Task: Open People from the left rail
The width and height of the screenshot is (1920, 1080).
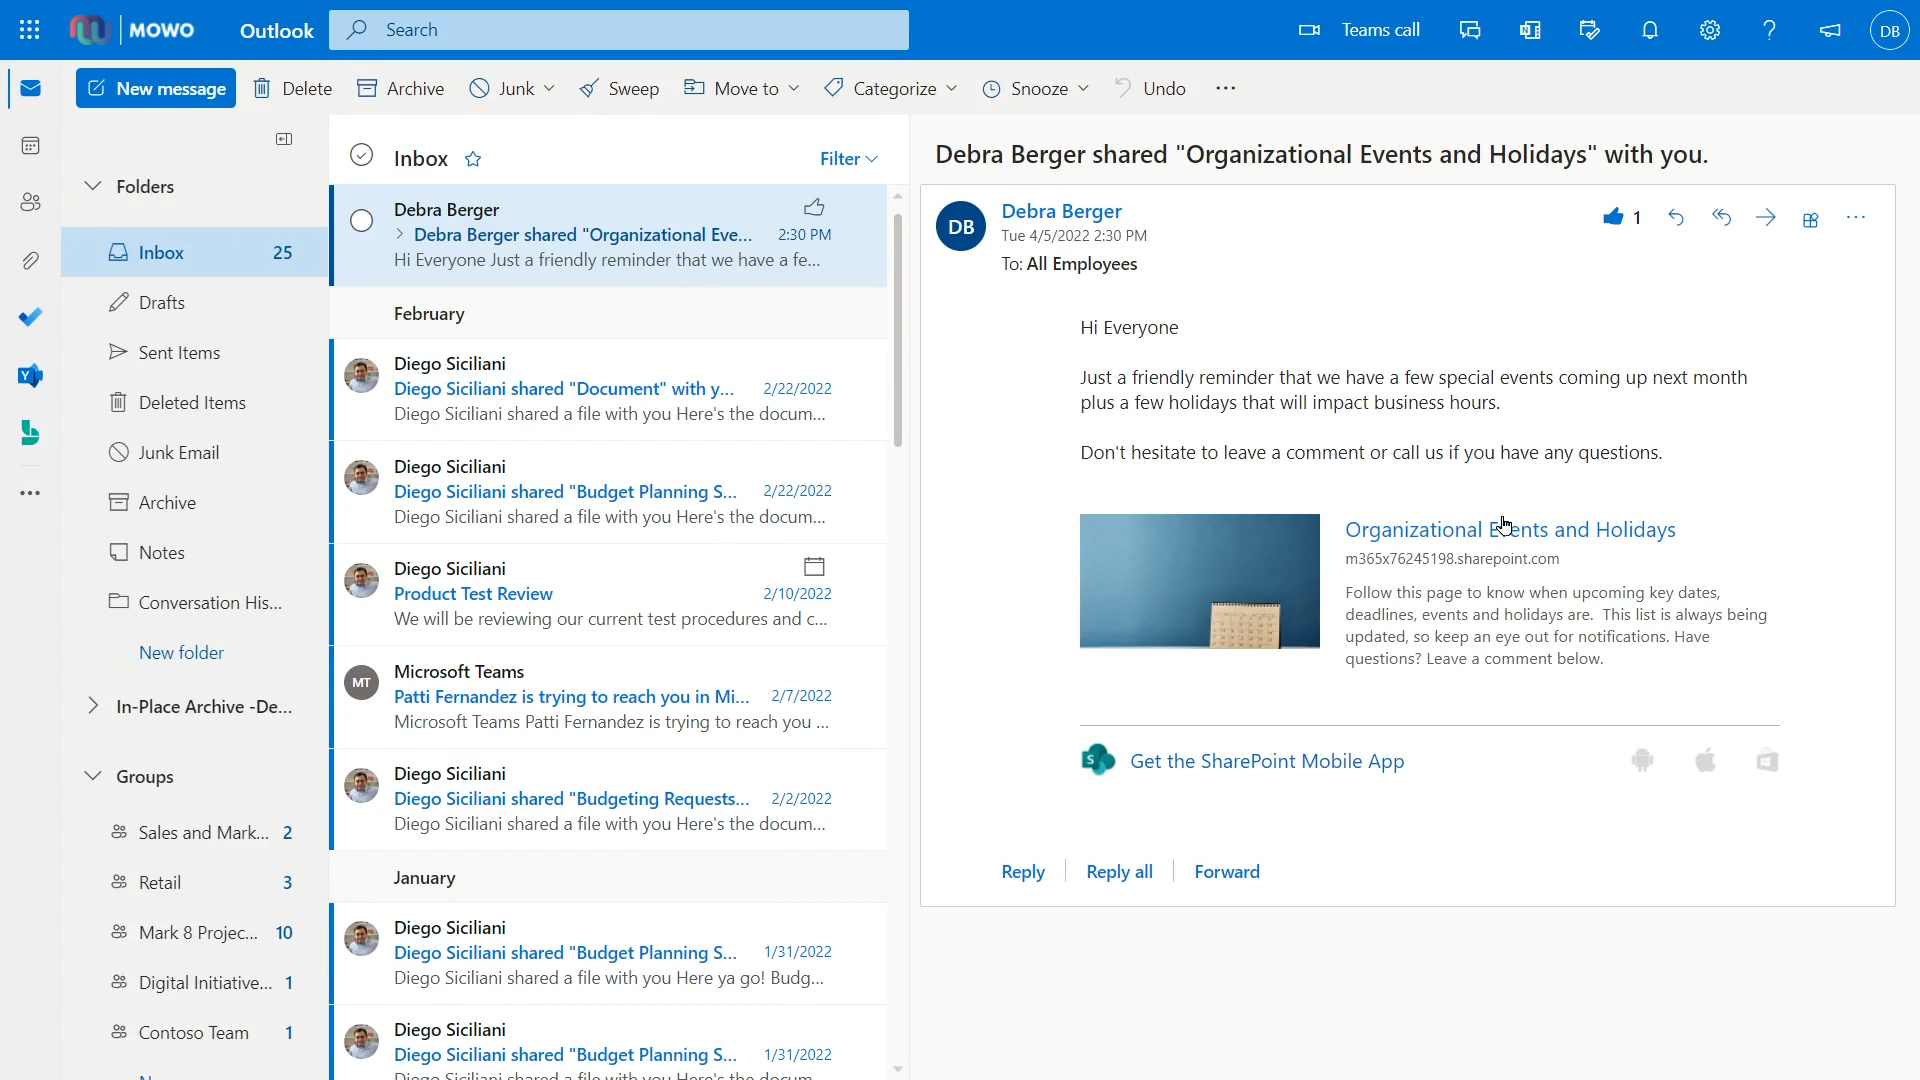Action: 30,202
